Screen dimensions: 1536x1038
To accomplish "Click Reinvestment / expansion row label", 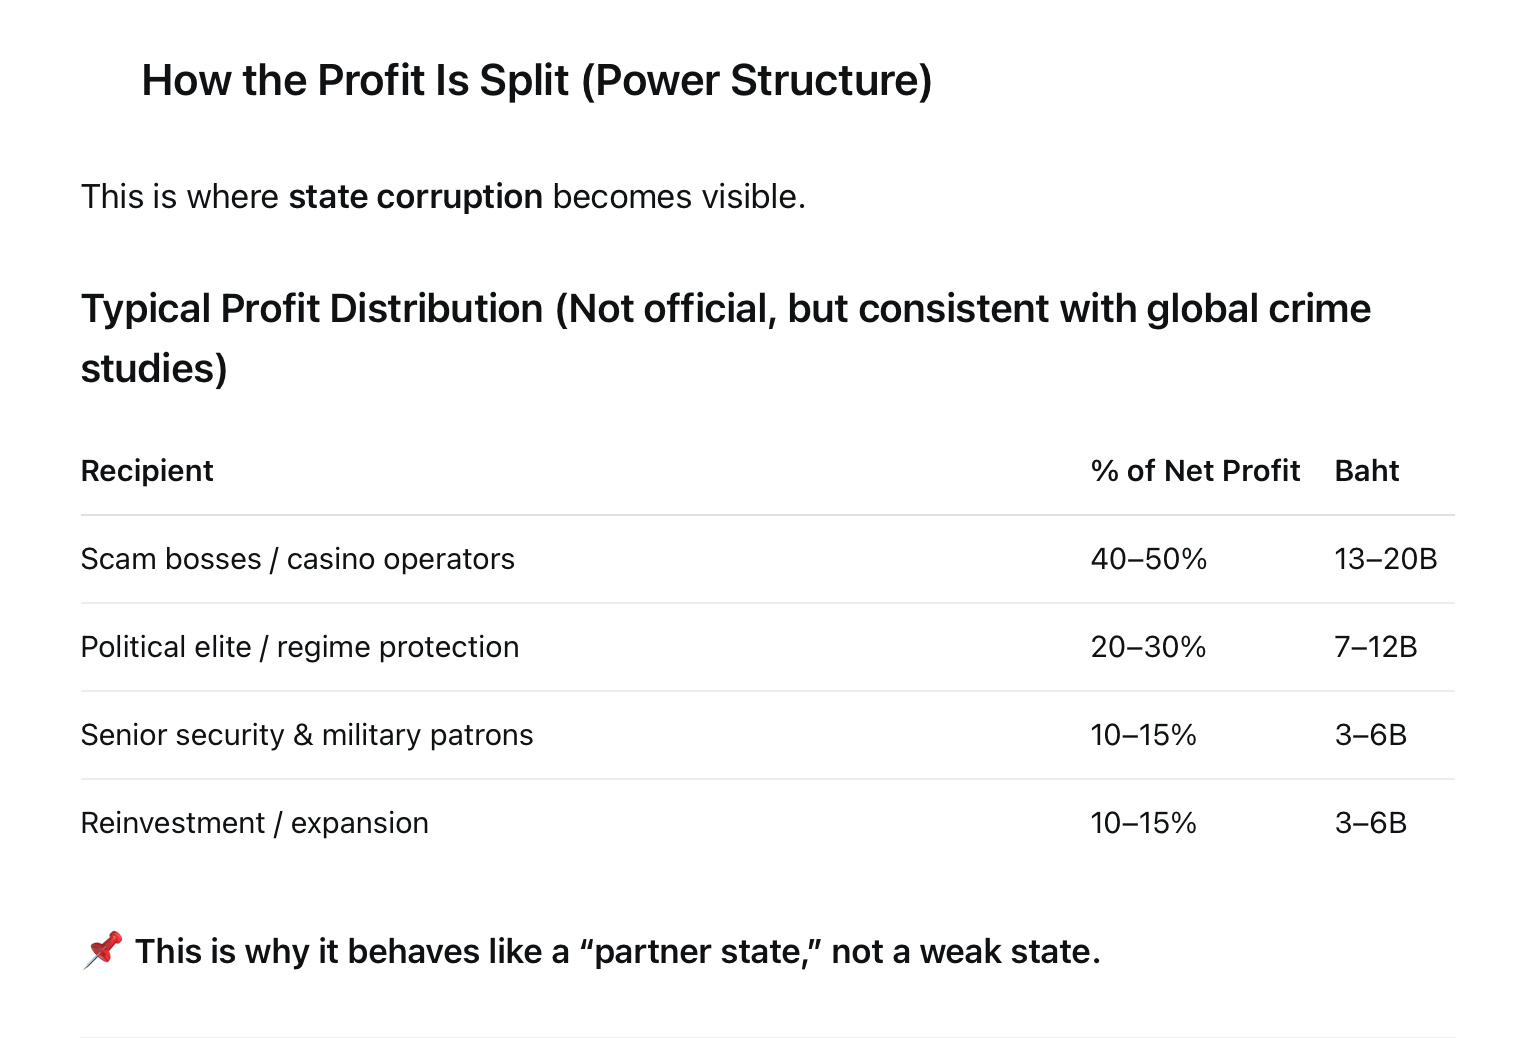I will [x=254, y=823].
